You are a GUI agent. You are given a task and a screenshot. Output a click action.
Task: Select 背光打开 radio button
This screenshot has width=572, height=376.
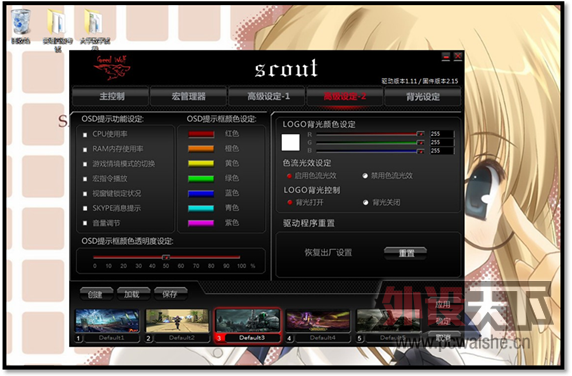point(290,202)
